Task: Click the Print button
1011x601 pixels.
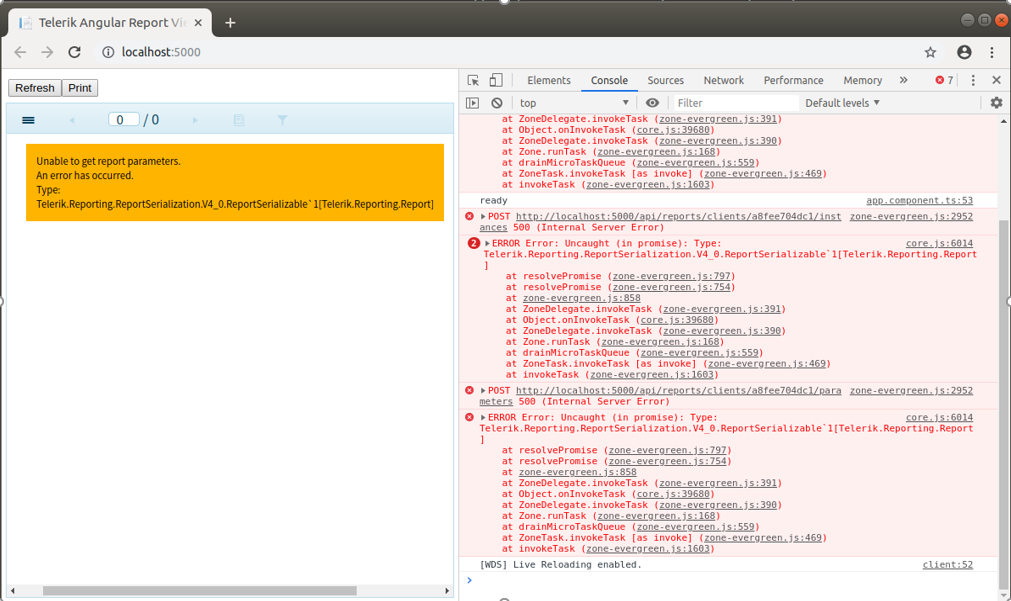Action: tap(80, 88)
